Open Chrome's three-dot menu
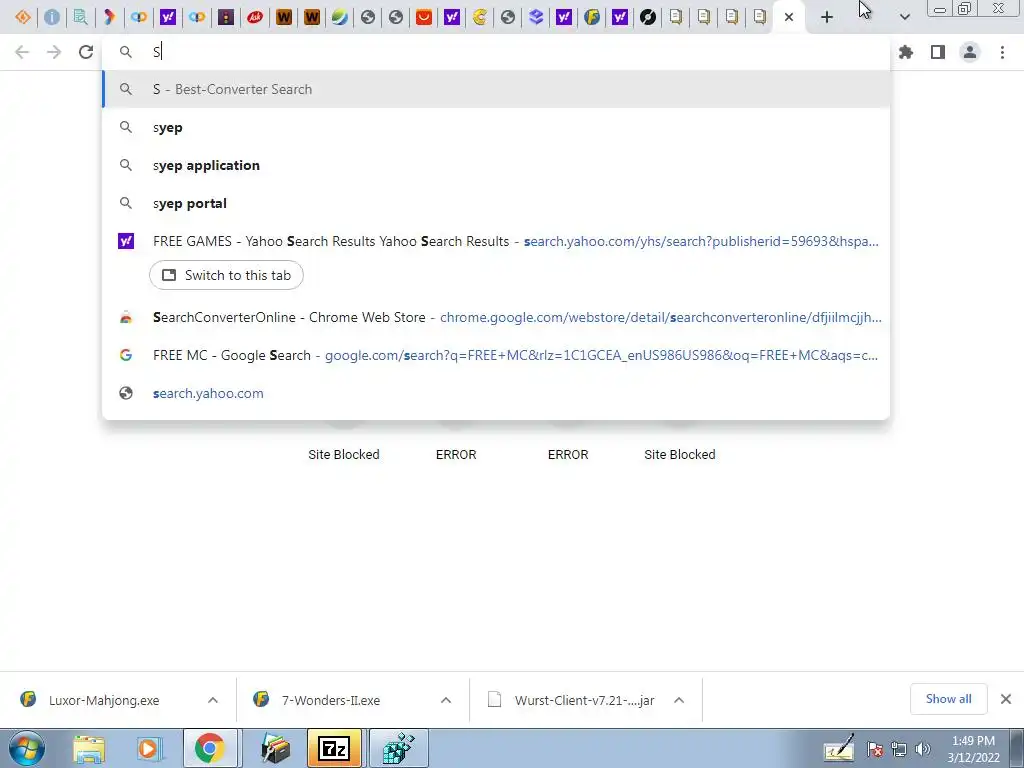Viewport: 1024px width, 768px height. [1002, 52]
